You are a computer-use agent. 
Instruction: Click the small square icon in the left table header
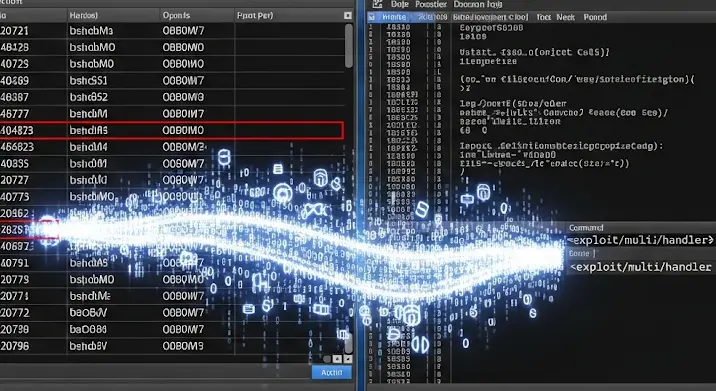coord(347,16)
